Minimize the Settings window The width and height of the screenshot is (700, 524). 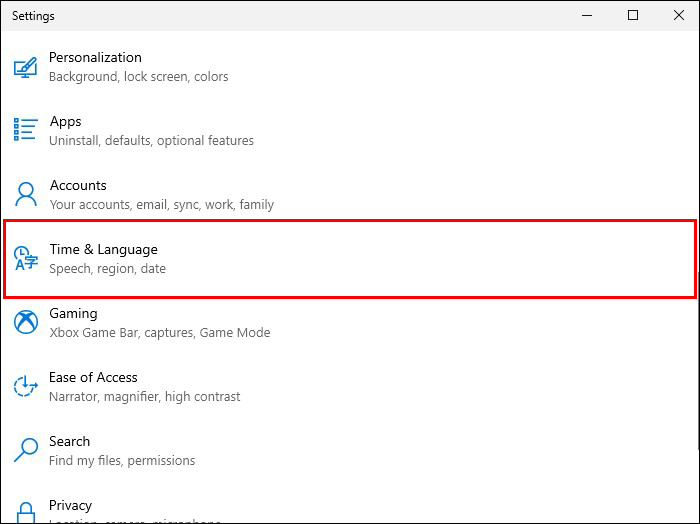pos(585,15)
